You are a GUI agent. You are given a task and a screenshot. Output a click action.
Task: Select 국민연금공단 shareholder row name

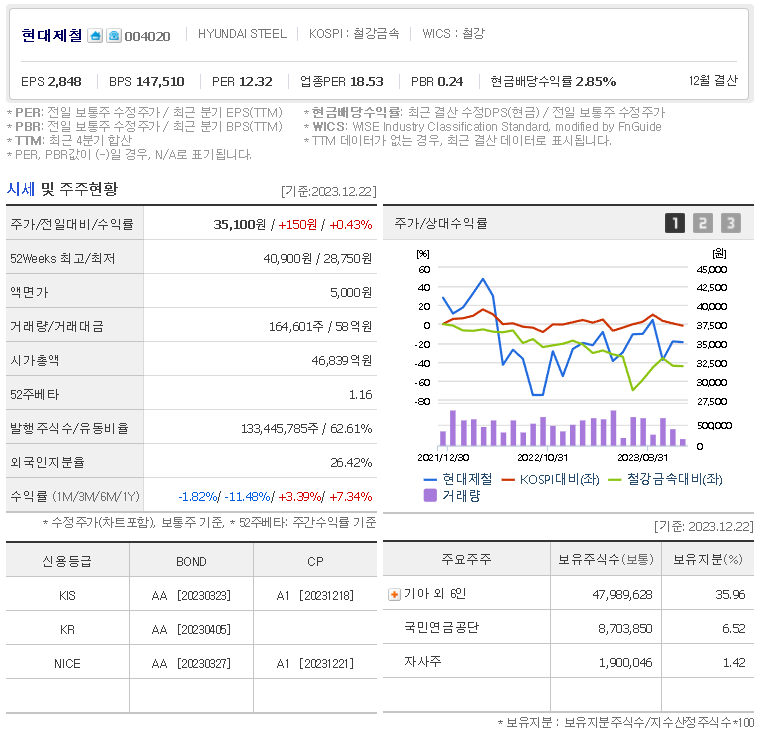tap(442, 627)
